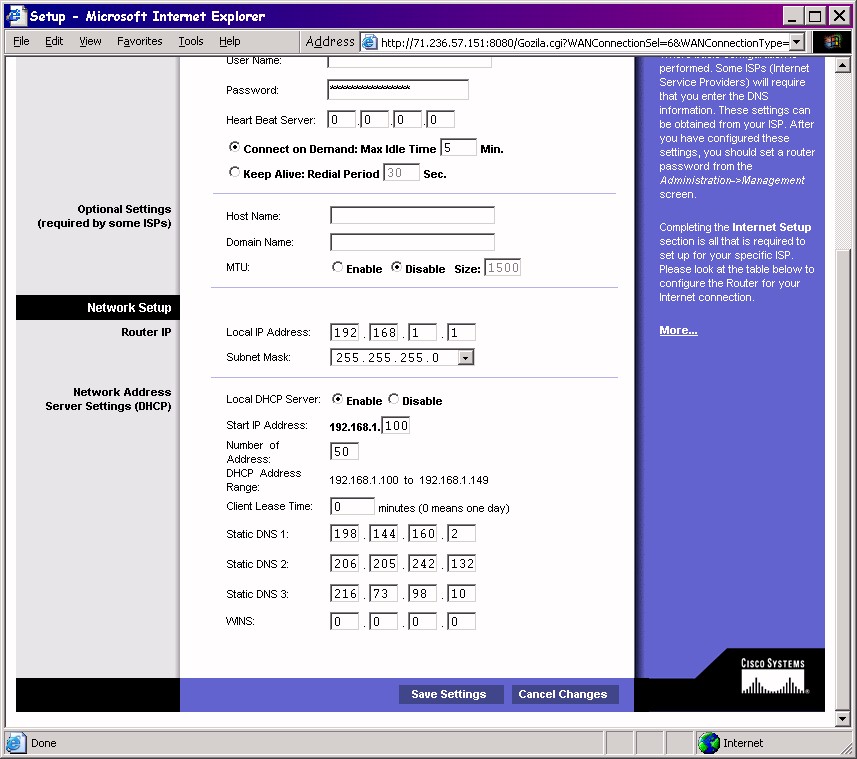Image resolution: width=857 pixels, height=759 pixels.
Task: Click the Host Name input field
Action: [412, 215]
